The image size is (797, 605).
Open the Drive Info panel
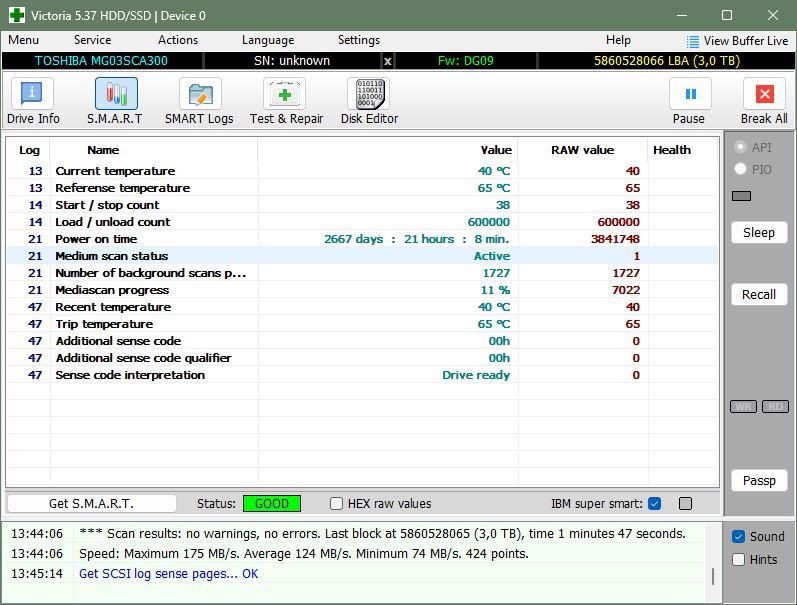tap(33, 101)
